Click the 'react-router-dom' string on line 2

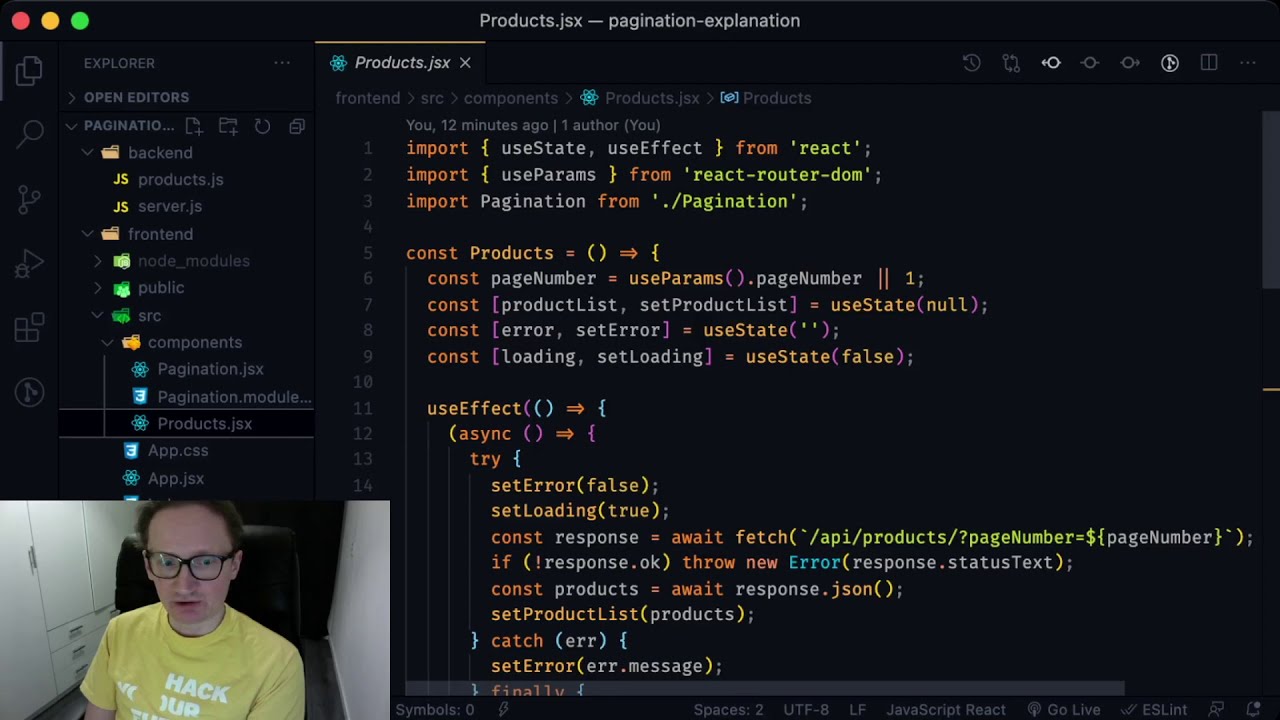(777, 175)
